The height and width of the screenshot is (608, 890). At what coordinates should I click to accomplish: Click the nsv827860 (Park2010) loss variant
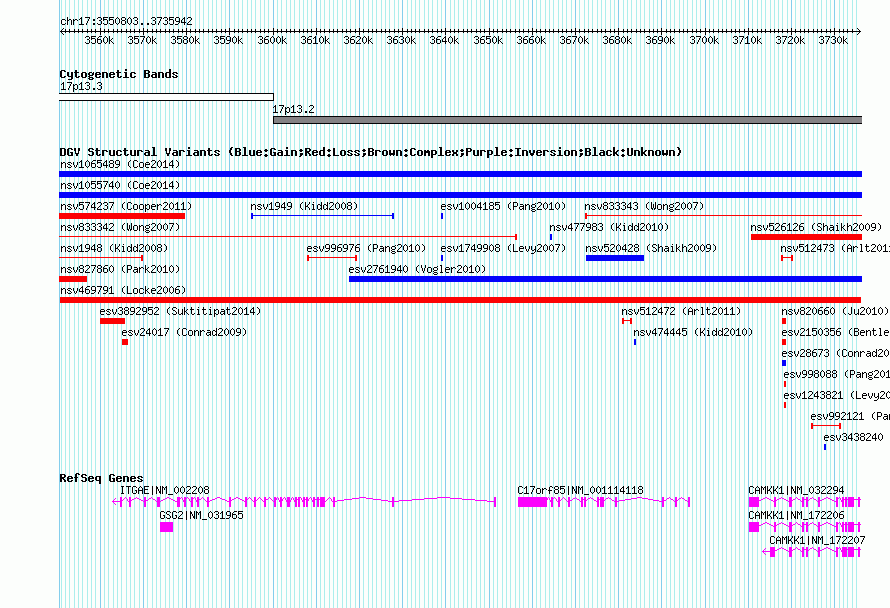pyautogui.click(x=73, y=279)
